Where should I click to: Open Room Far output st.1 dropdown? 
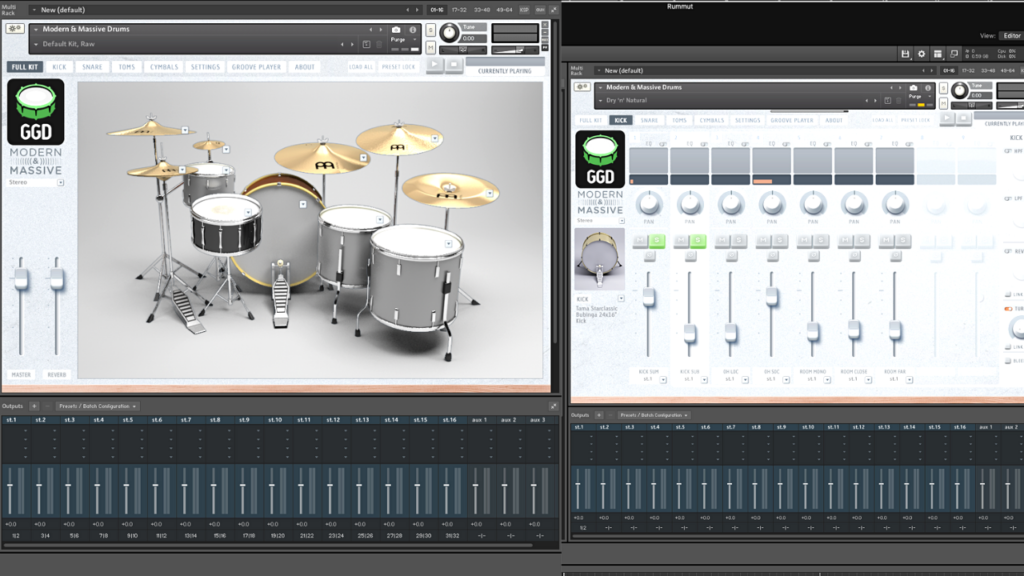[909, 380]
